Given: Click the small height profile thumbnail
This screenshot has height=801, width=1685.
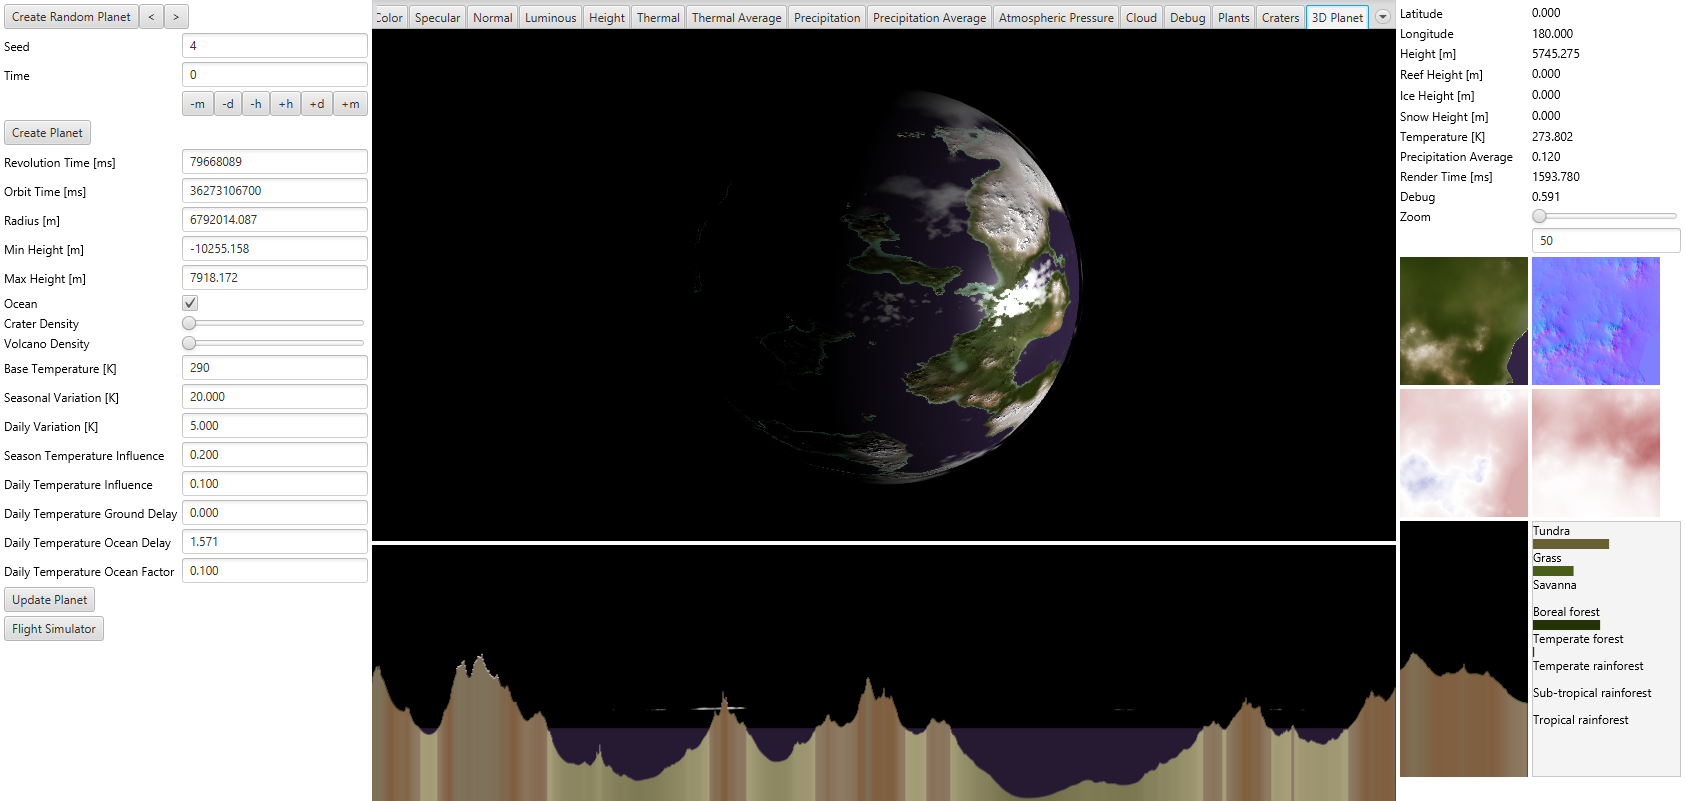Looking at the screenshot, I should click(x=1464, y=649).
